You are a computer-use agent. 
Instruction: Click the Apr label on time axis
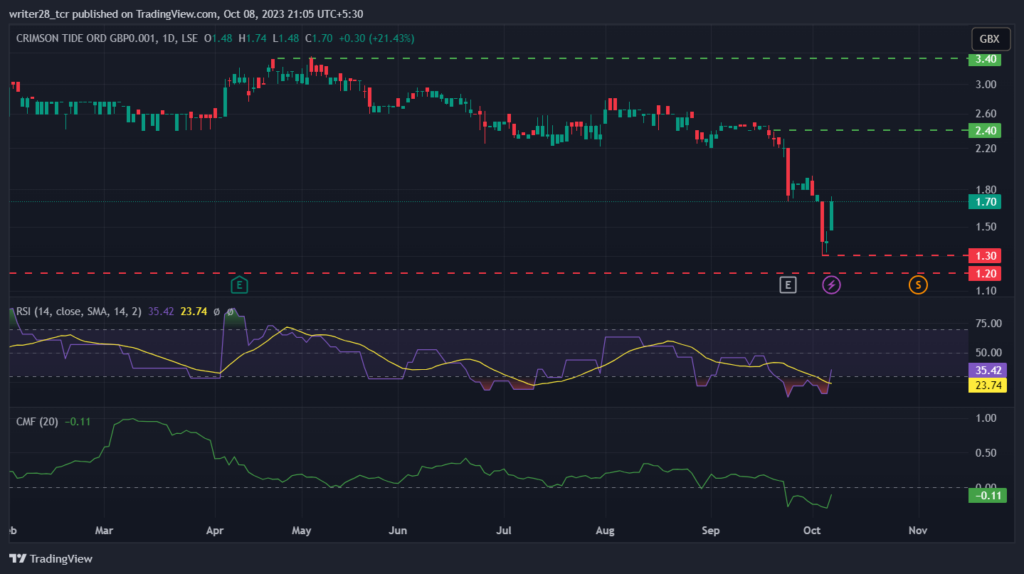click(215, 530)
